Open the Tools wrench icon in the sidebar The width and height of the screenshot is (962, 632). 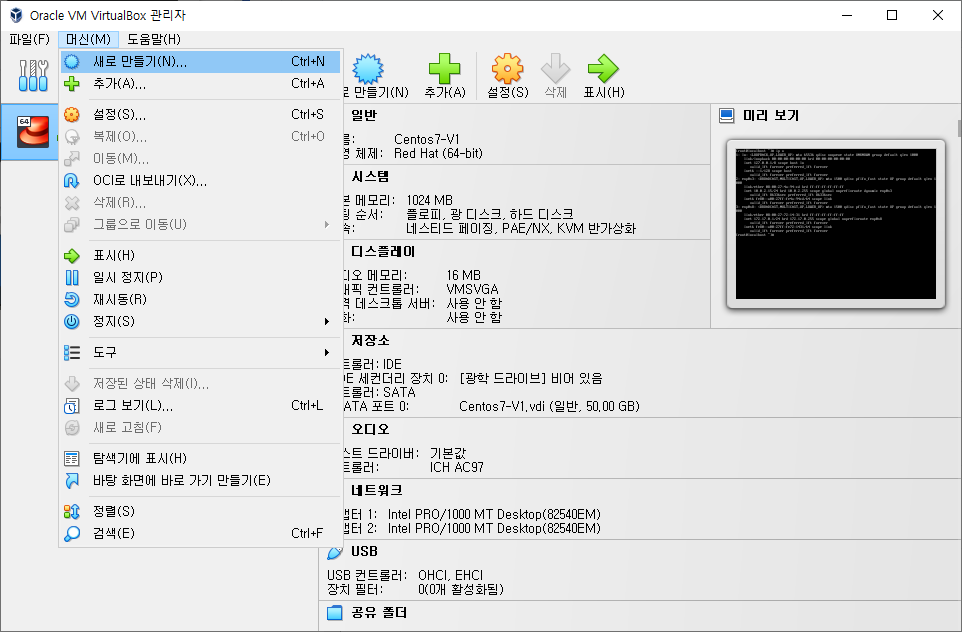click(33, 75)
